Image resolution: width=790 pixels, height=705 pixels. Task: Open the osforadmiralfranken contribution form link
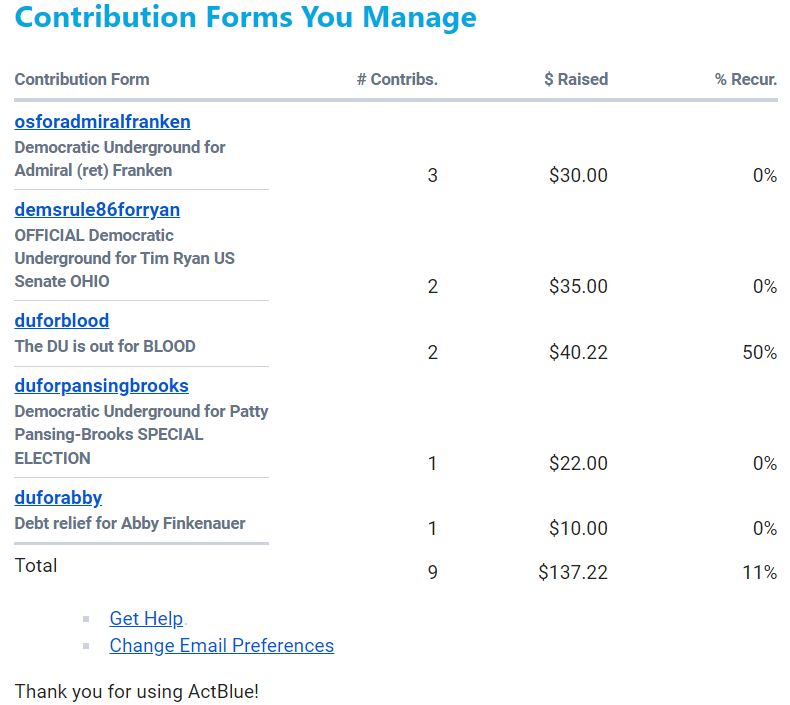[102, 122]
